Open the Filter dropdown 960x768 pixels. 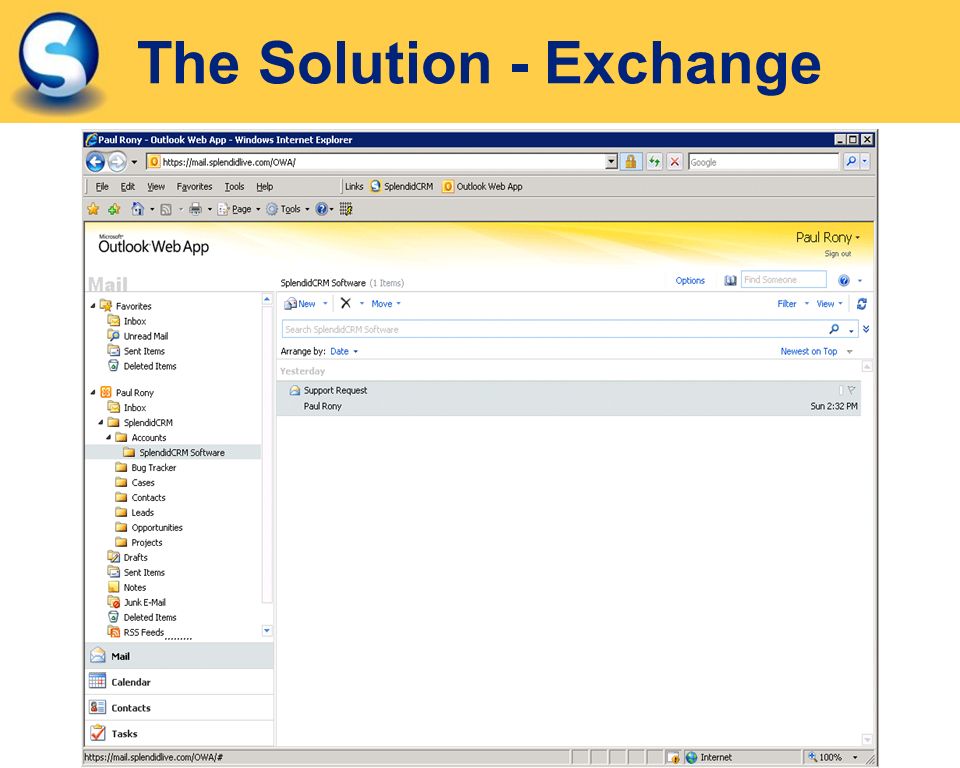point(793,303)
